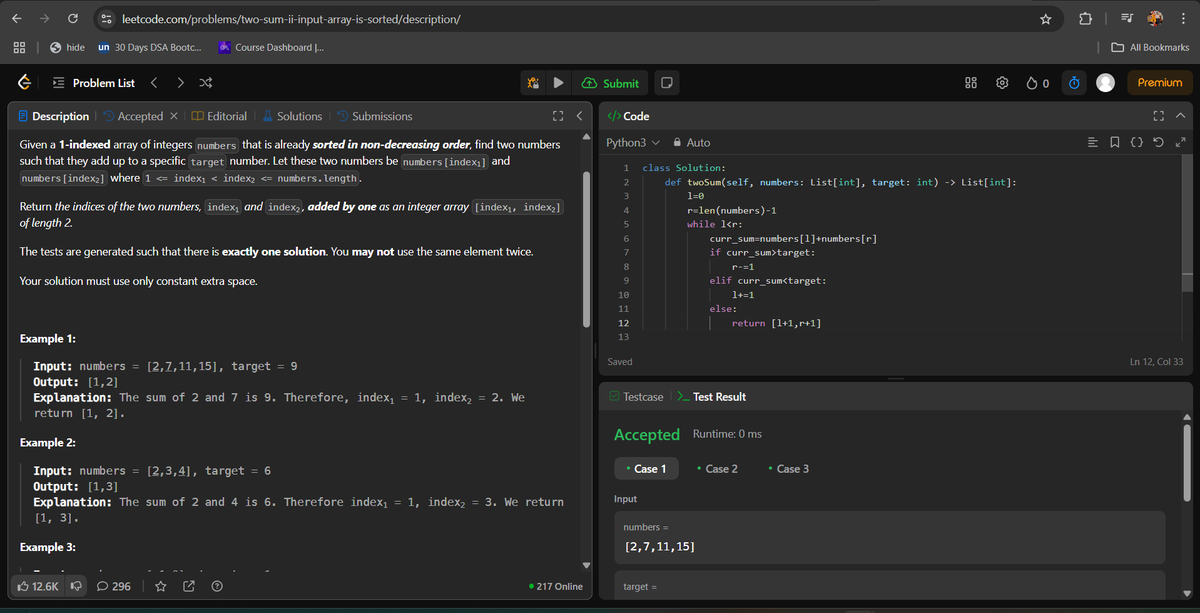Click code line 12 return statement
Screen dimensions: 1200x613
[x=776, y=323]
